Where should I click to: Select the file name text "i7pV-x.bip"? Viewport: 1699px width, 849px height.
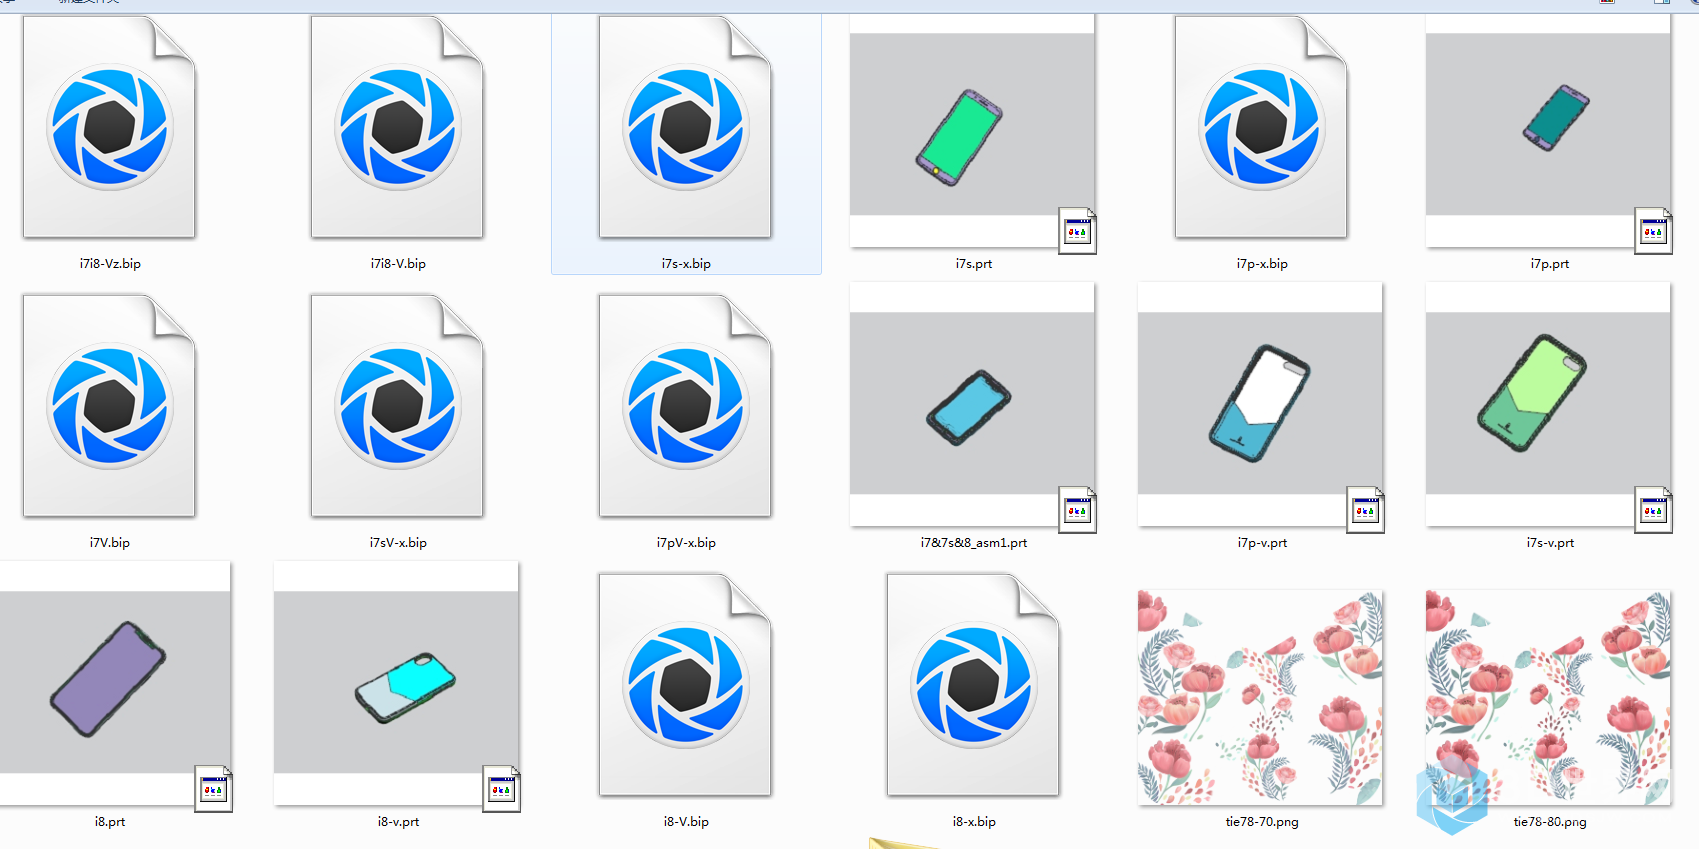686,543
